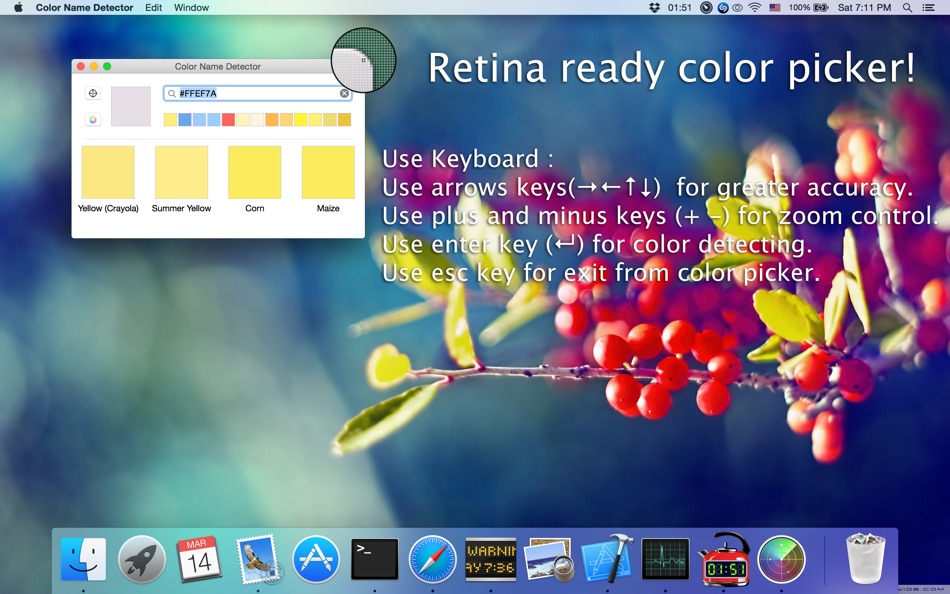Select the Yellow (Crayola) result square

[108, 172]
